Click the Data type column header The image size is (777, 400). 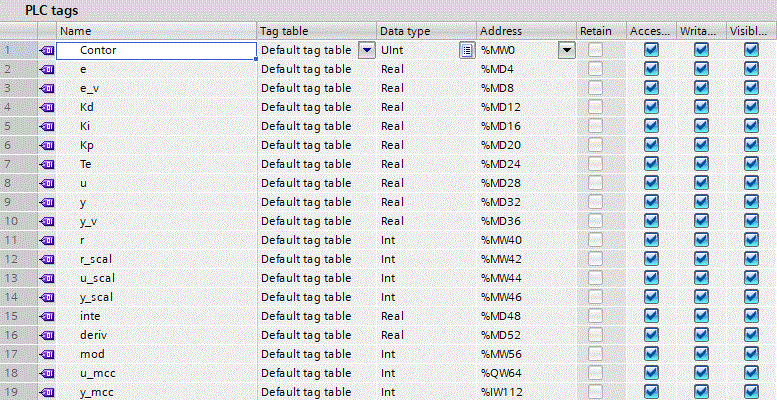tap(425, 31)
